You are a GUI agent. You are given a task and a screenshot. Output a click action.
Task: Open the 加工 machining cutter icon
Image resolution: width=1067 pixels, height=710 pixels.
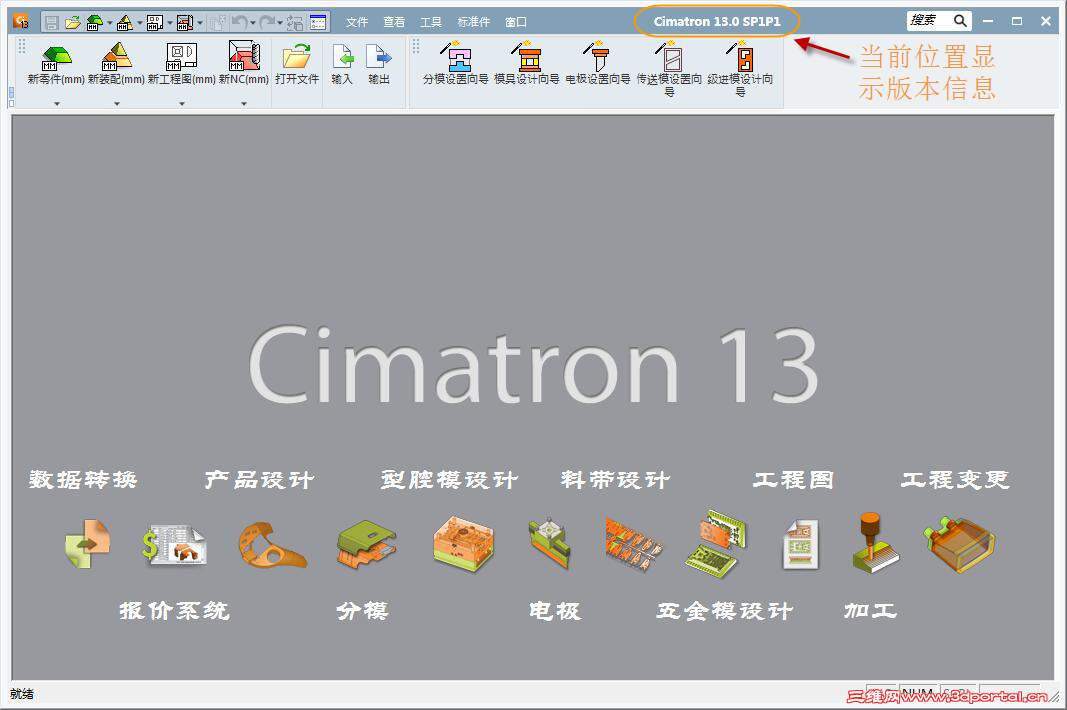pos(875,543)
